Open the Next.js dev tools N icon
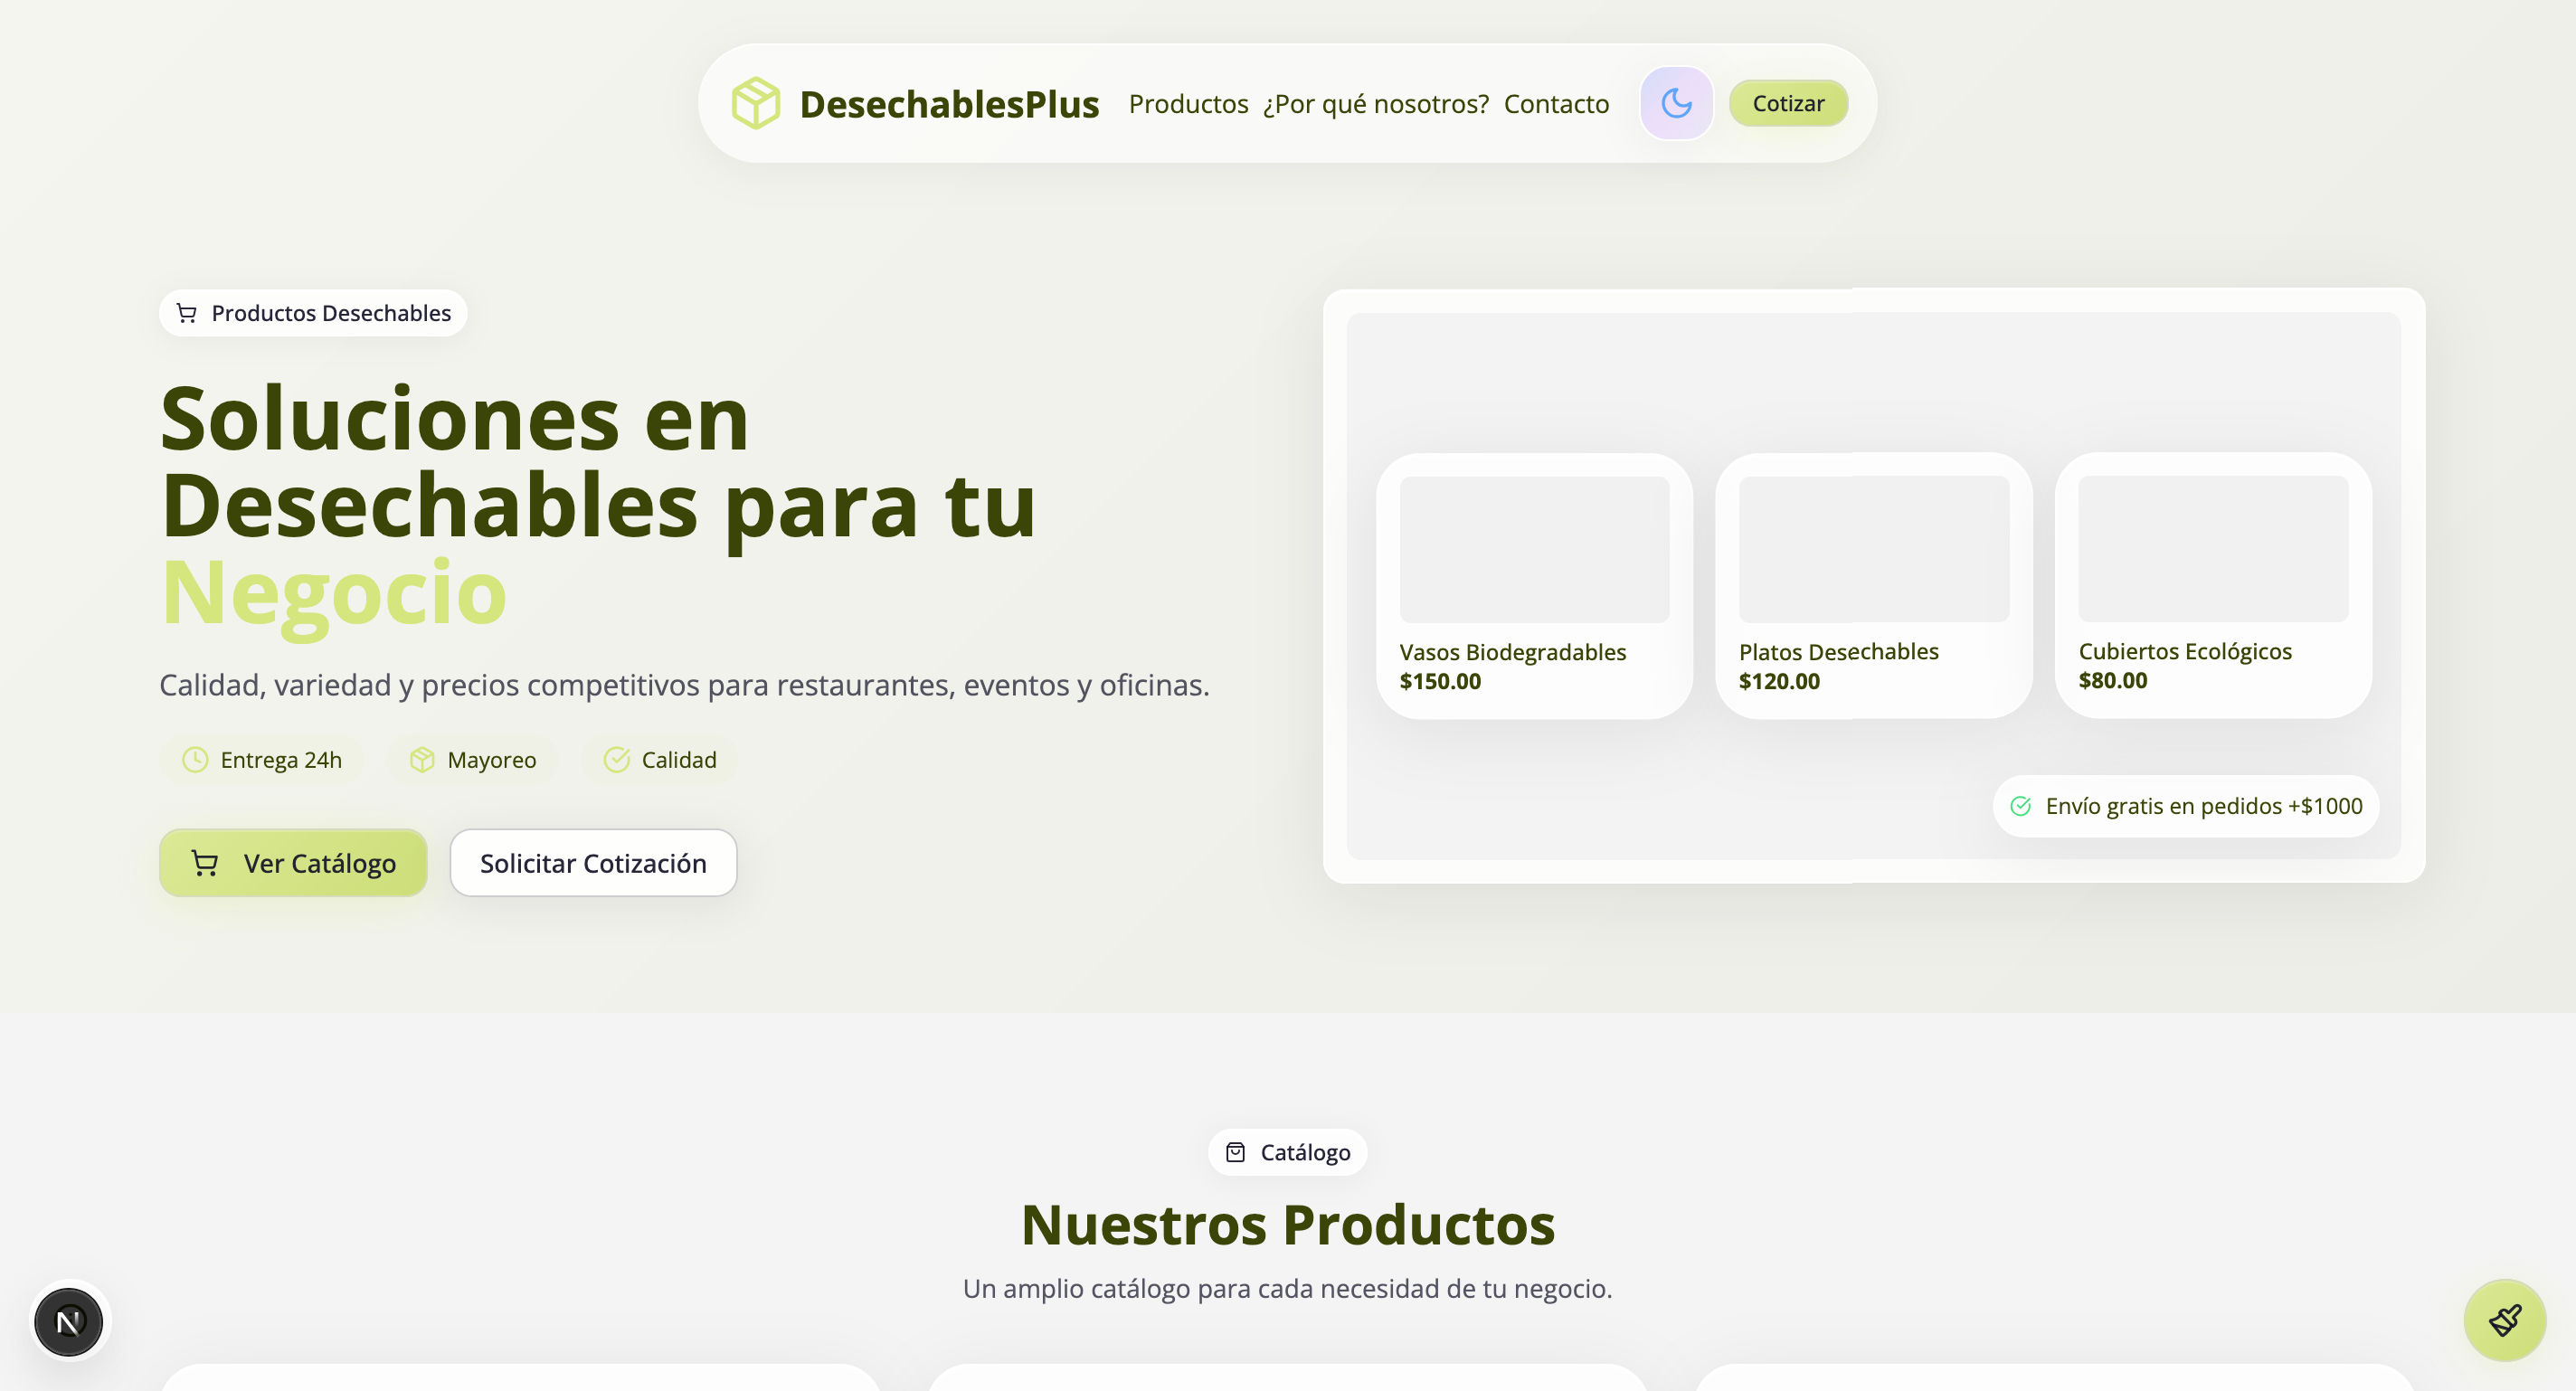The width and height of the screenshot is (2576, 1391). (x=68, y=1321)
